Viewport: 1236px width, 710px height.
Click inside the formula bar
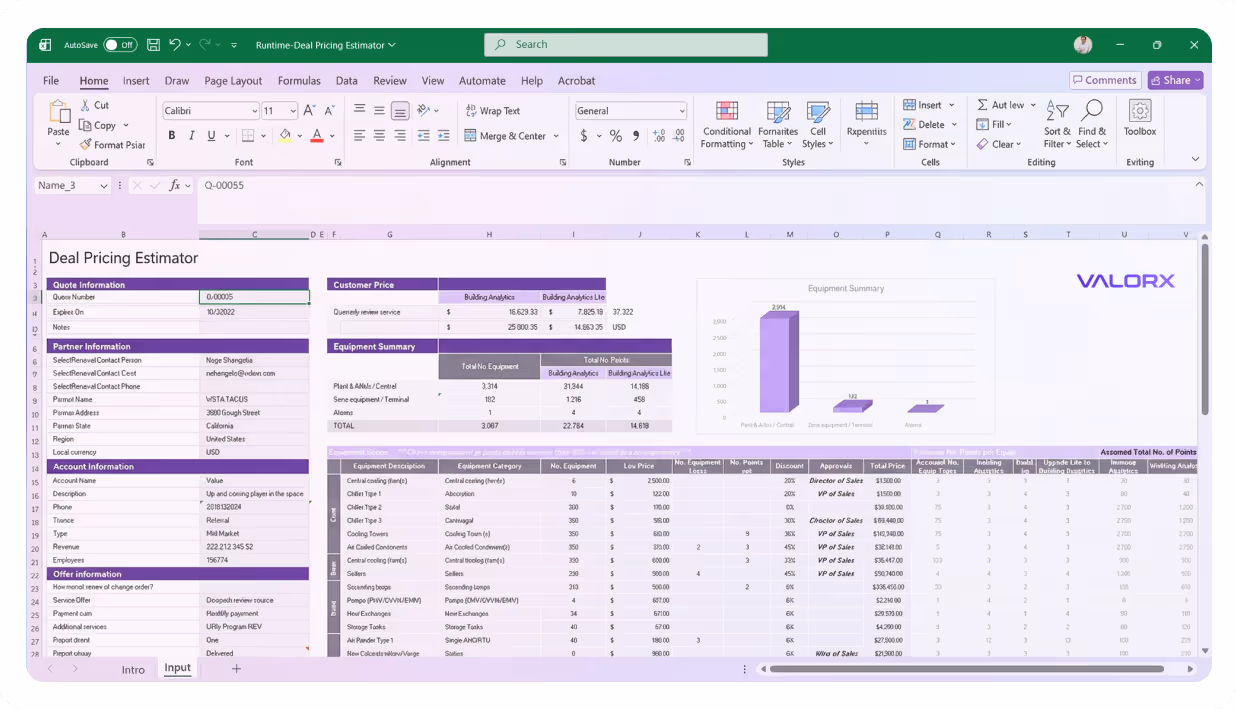400,185
